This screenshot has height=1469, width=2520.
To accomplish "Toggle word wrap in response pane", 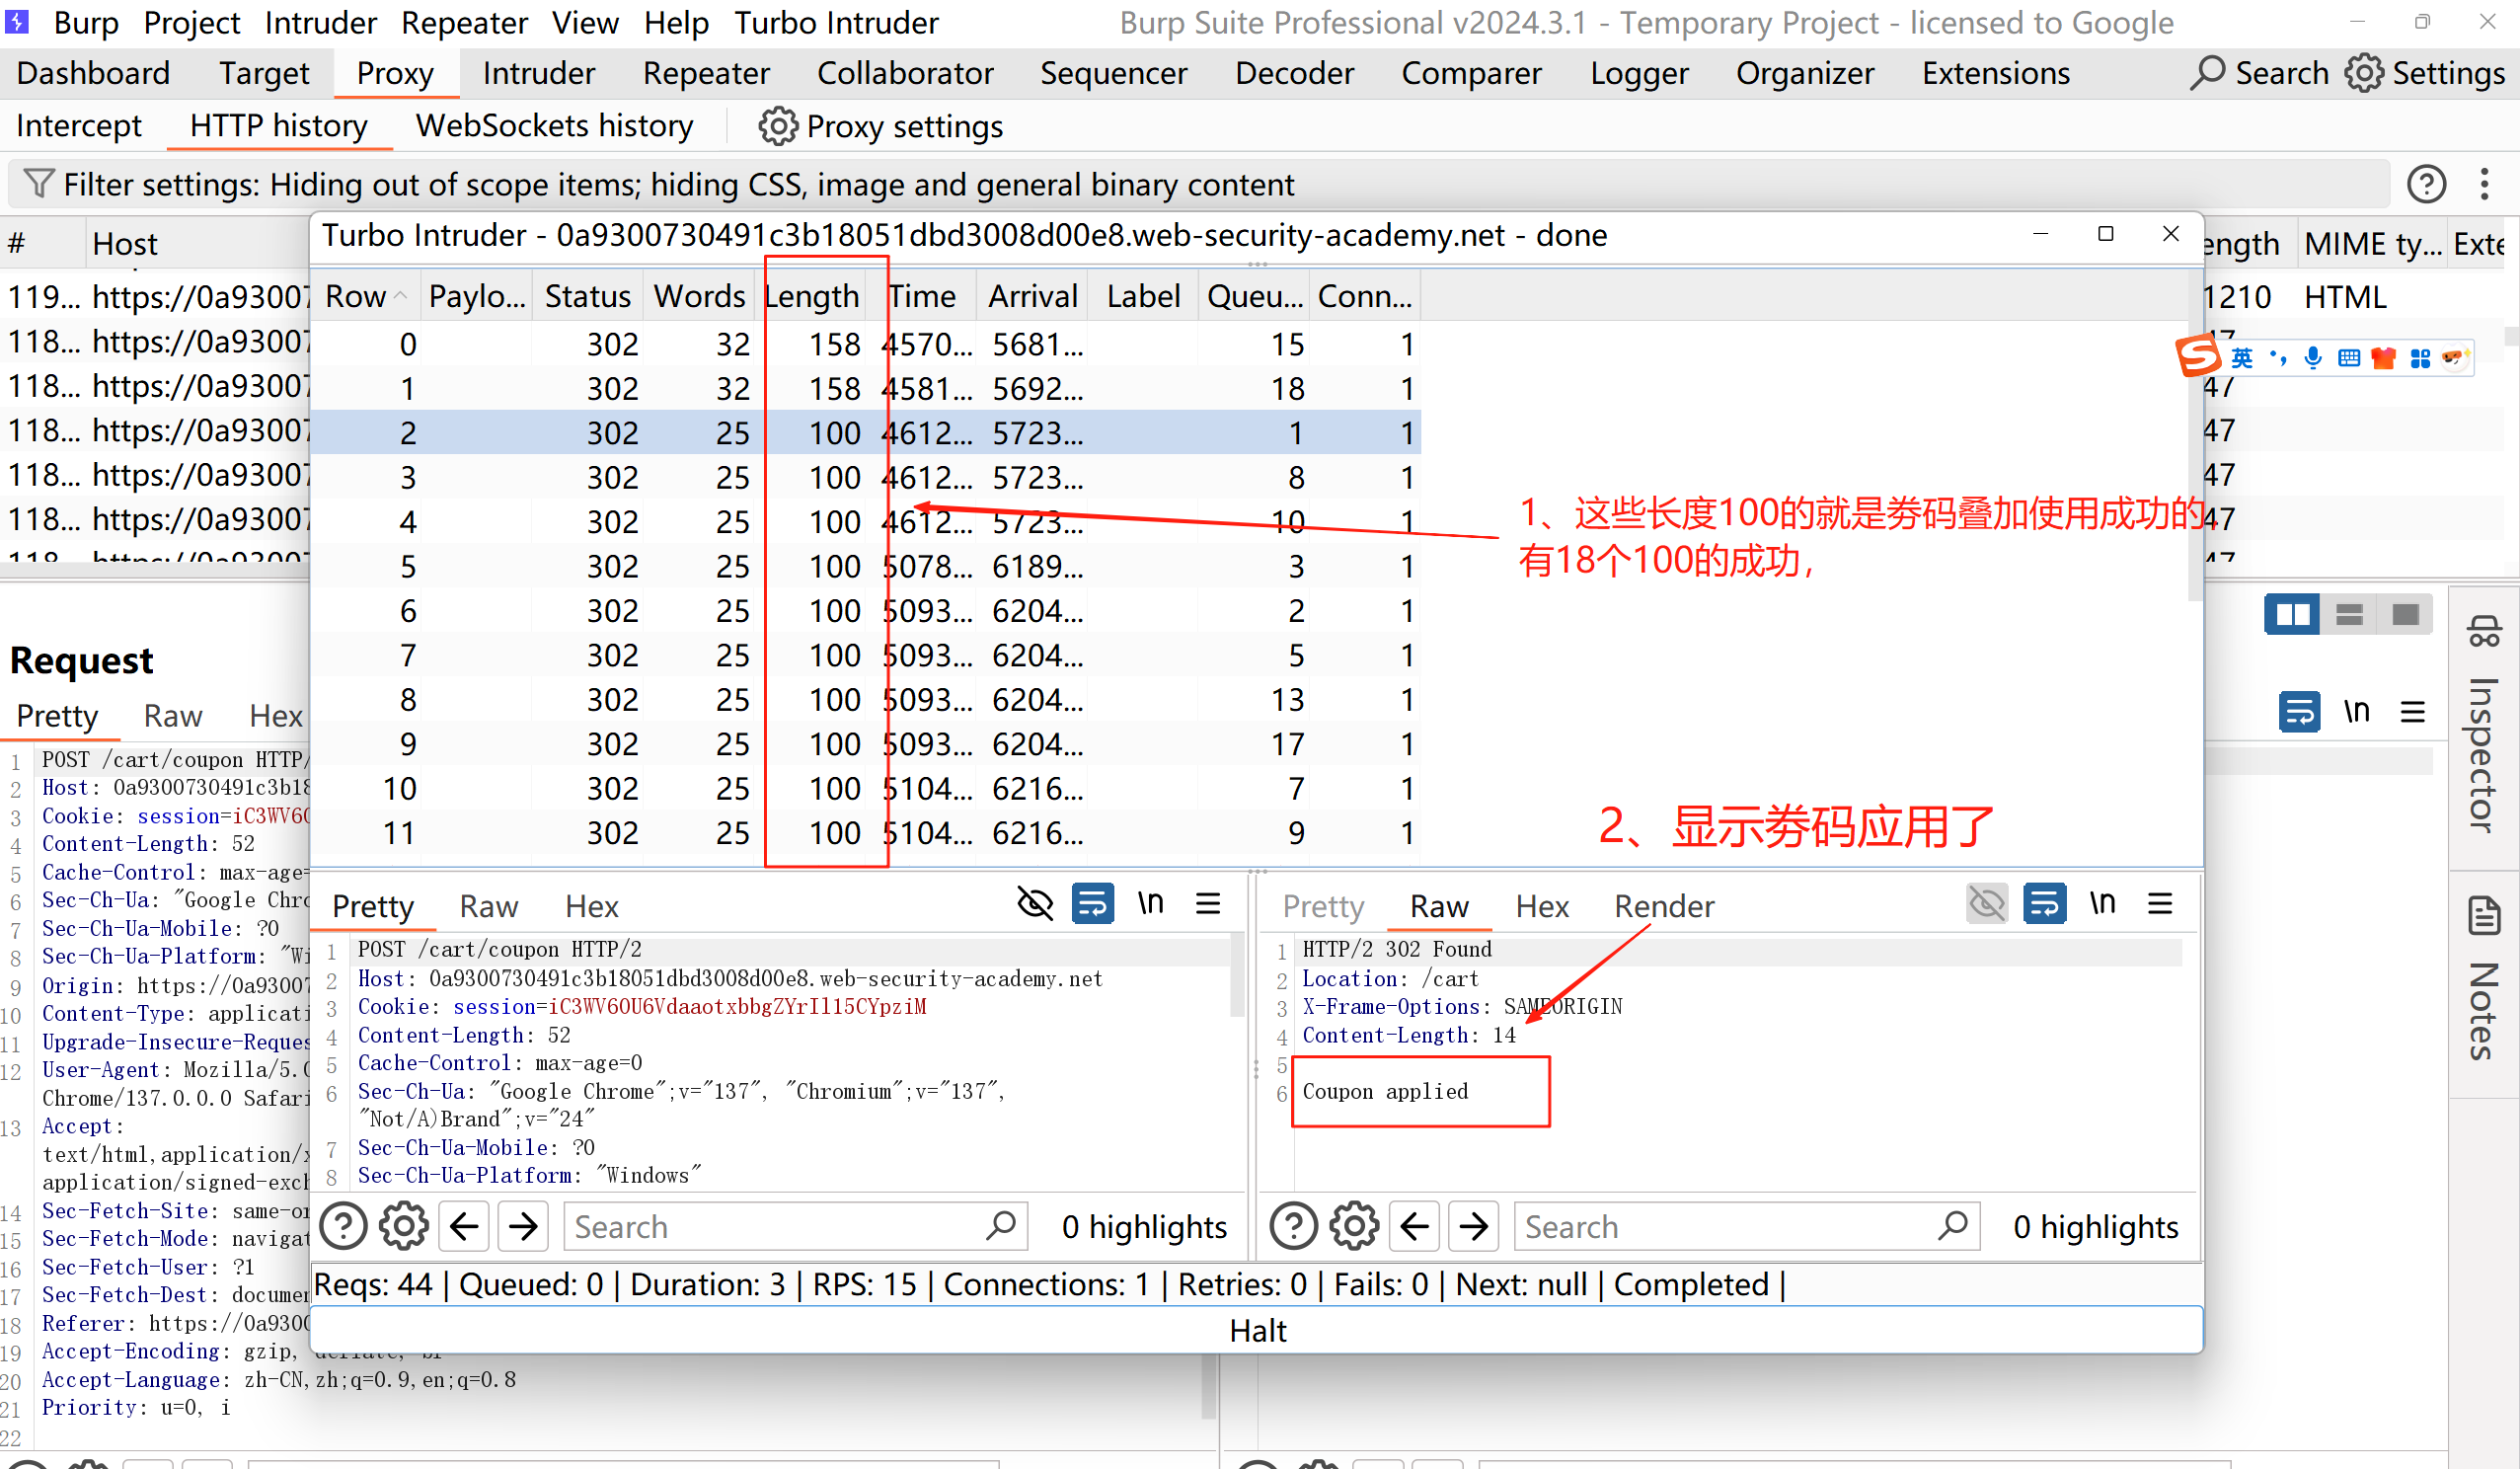I will 2044,904.
